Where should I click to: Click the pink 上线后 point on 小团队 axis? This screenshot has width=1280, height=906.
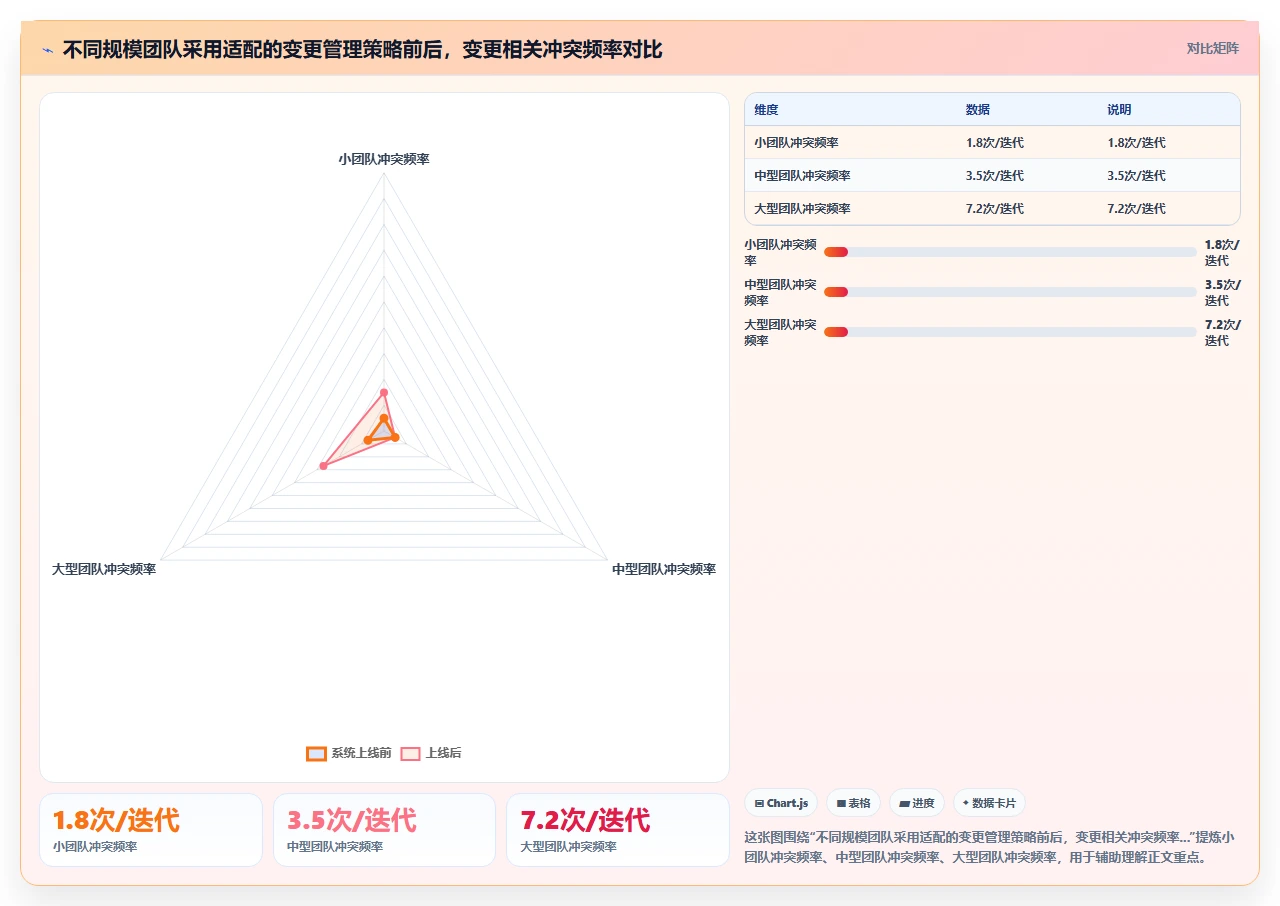point(384,392)
